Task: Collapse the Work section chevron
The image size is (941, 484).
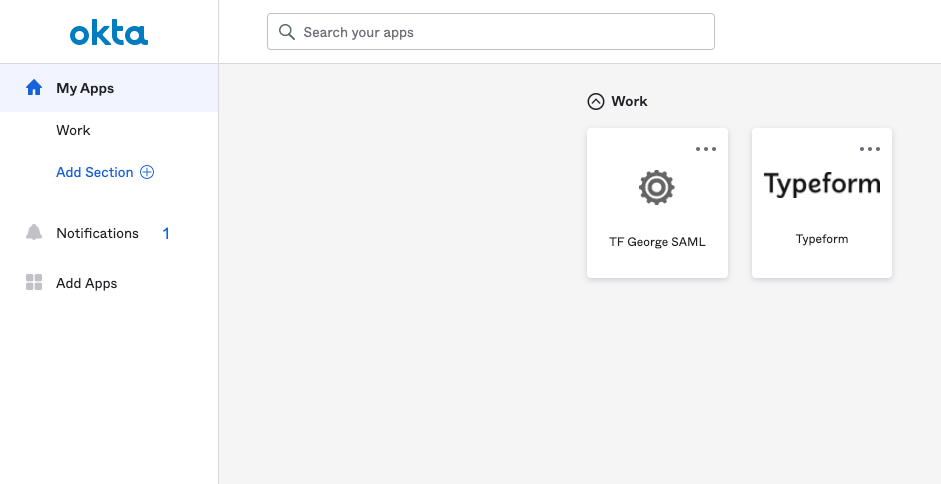Action: pos(596,101)
